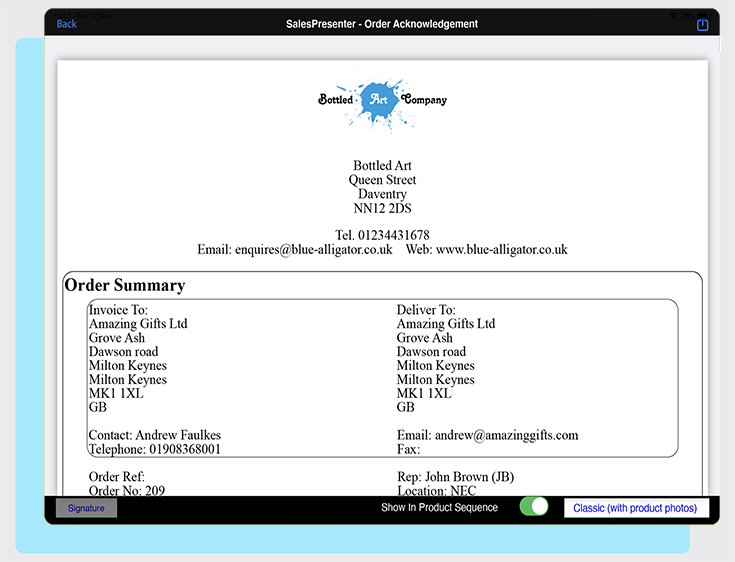This screenshot has width=735, height=562.
Task: Click the email enquires@blue-alligator.co.uk
Action: pos(314,249)
